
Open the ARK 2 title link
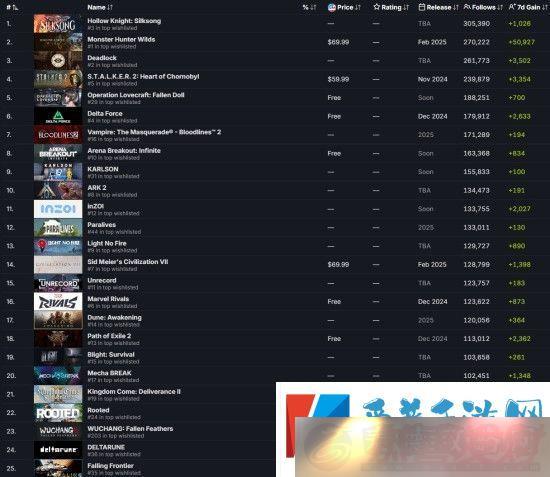pyautogui.click(x=97, y=188)
